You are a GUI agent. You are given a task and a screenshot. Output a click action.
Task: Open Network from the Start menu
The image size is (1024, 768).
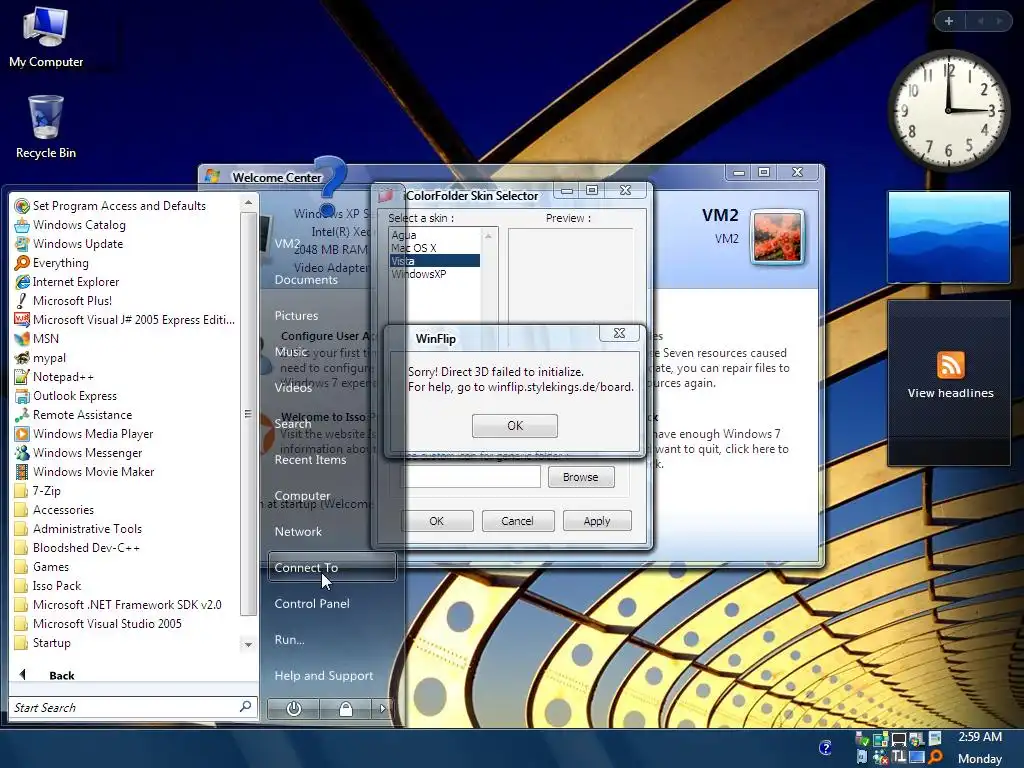click(x=298, y=532)
